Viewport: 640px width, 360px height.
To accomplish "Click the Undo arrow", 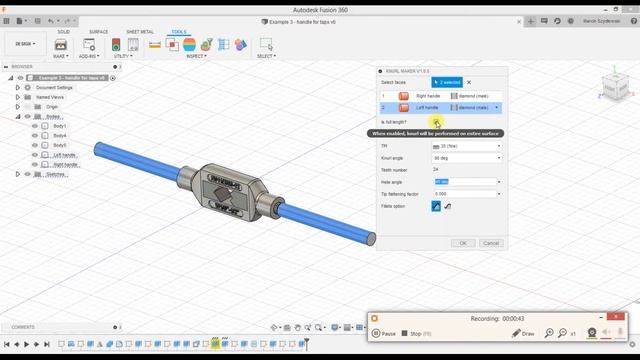I will (51, 21).
